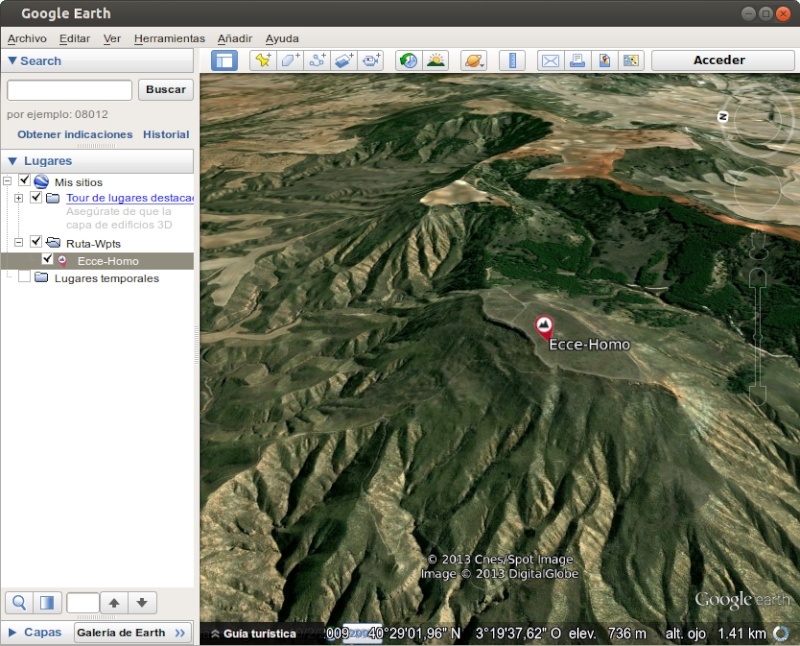Open the Historial link
The height and width of the screenshot is (646, 800).
click(x=166, y=134)
